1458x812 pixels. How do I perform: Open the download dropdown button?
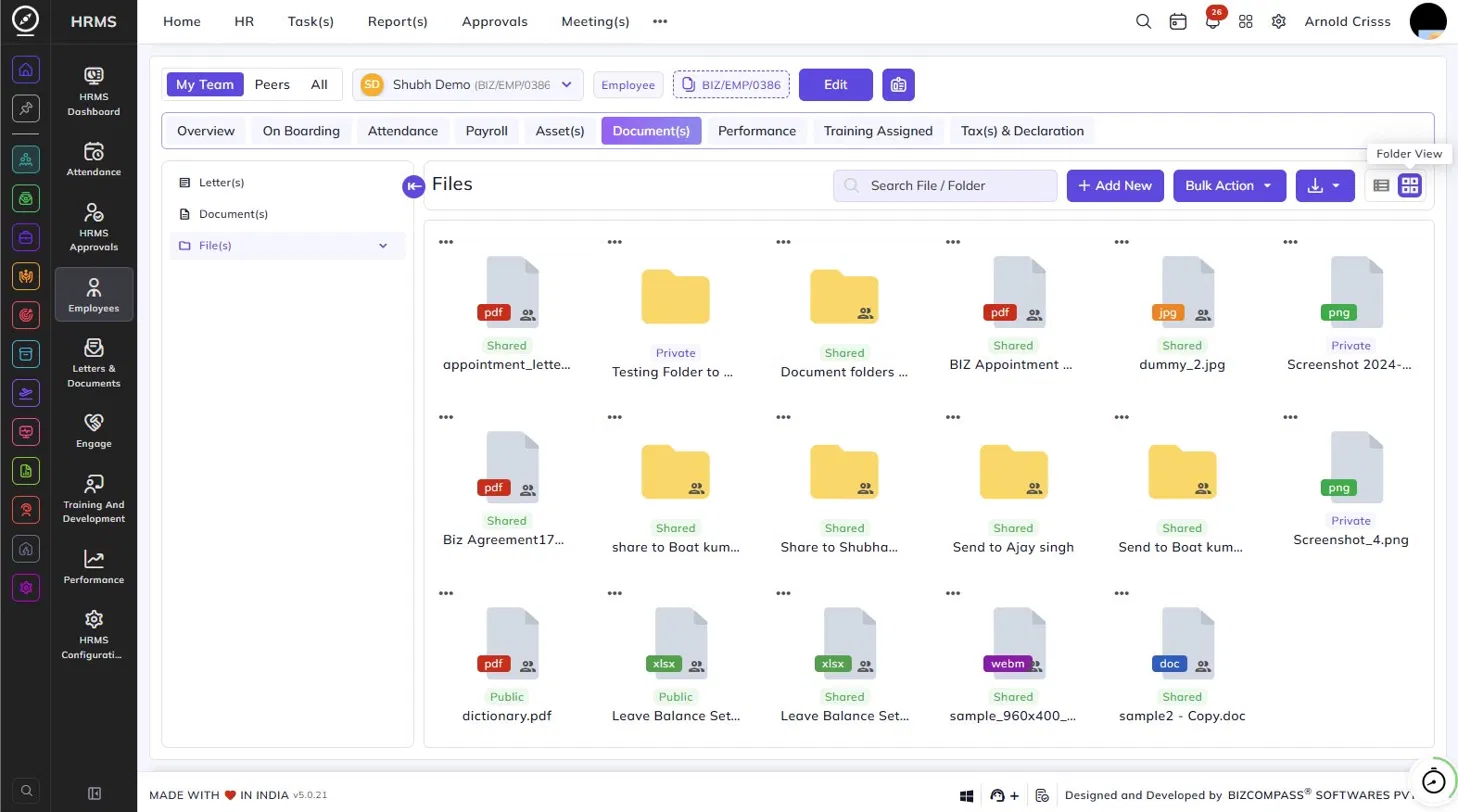click(x=1325, y=186)
